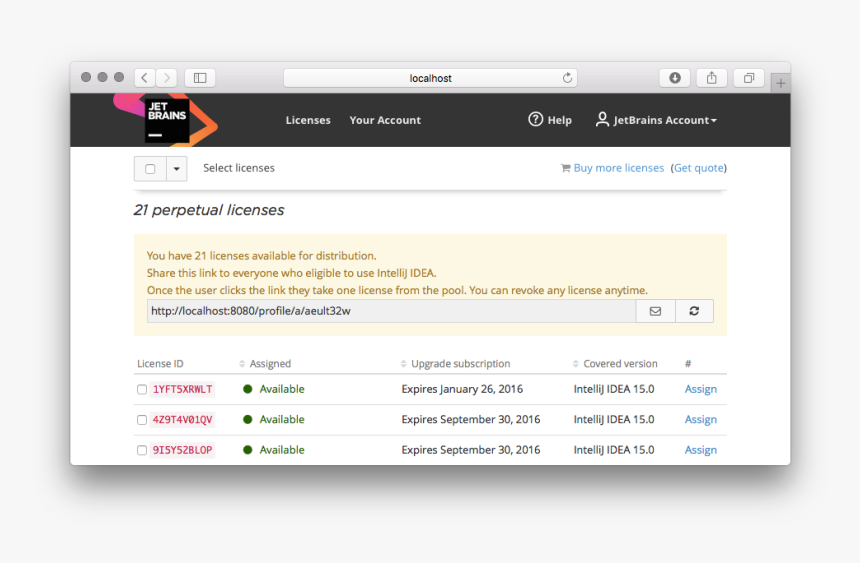860x563 pixels.
Task: Click Buy more licenses link
Action: (619, 168)
